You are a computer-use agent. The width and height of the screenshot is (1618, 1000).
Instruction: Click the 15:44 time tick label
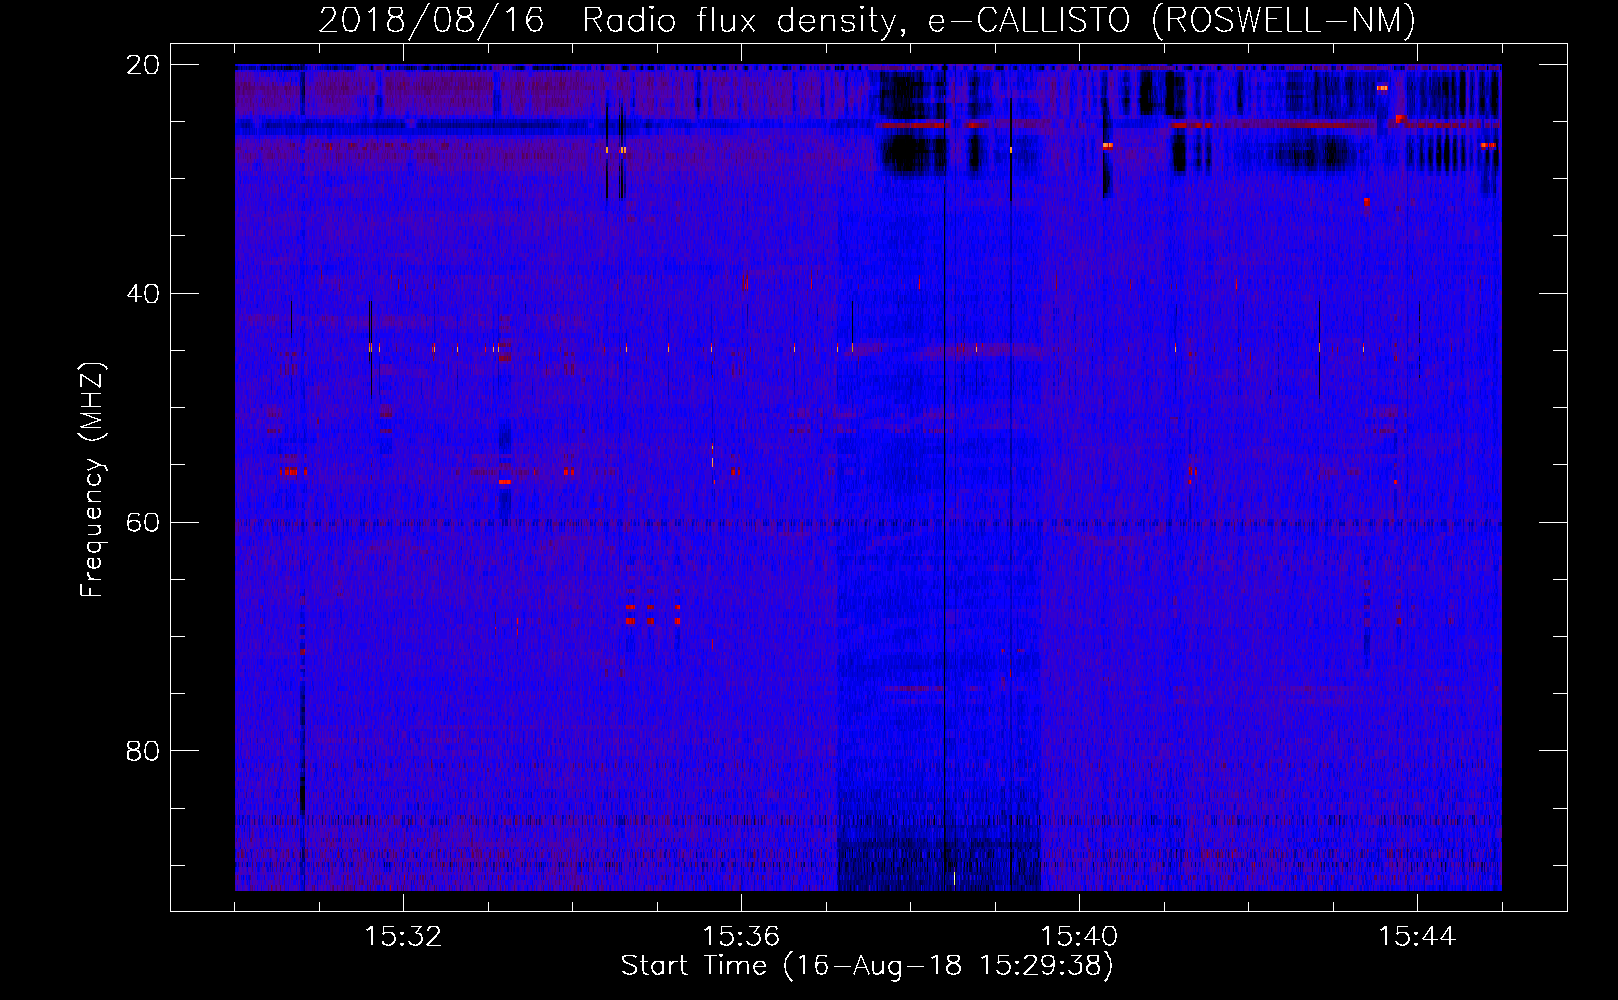coord(1417,936)
